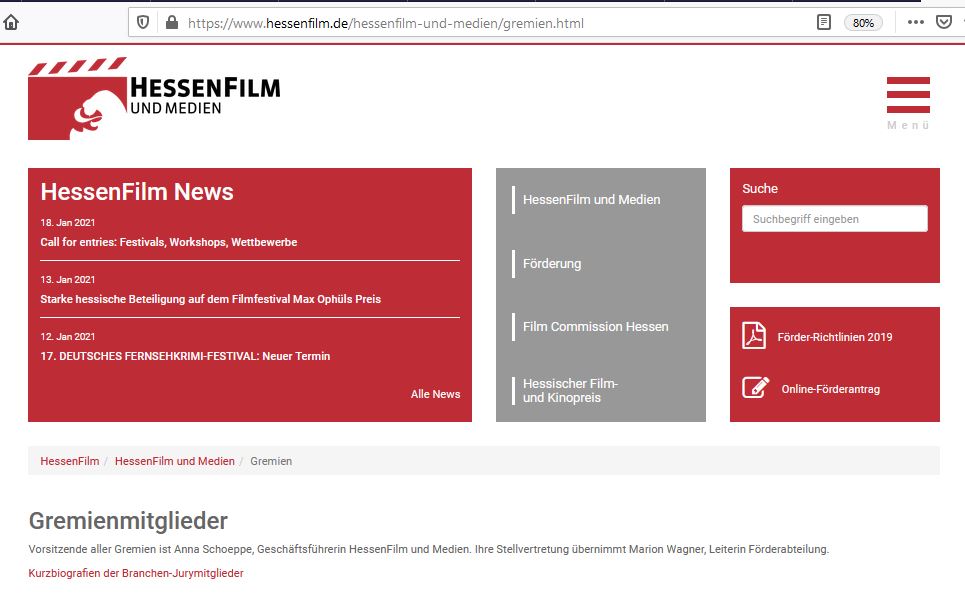The width and height of the screenshot is (965, 594).
Task: Toggle Reader View icon in address bar
Action: 824,22
